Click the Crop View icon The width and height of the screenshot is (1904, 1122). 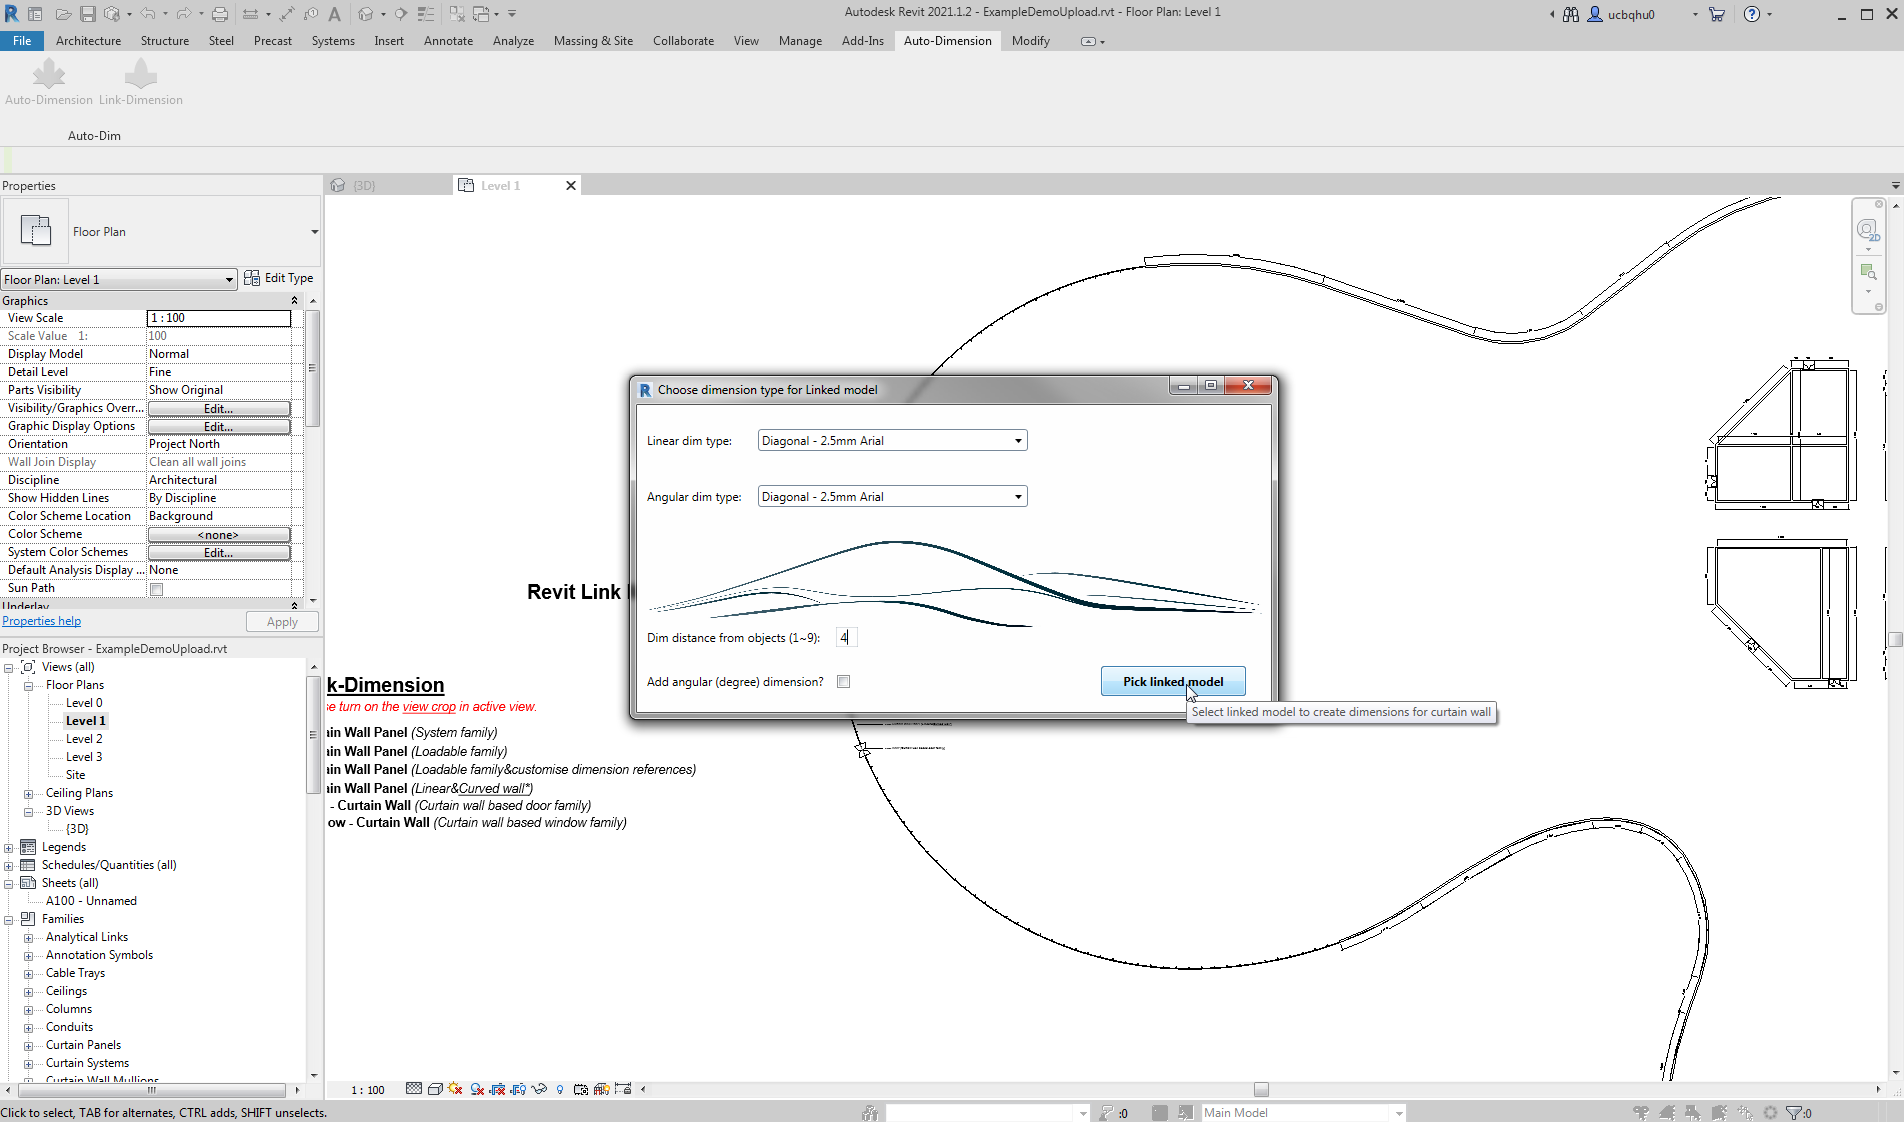498,1089
